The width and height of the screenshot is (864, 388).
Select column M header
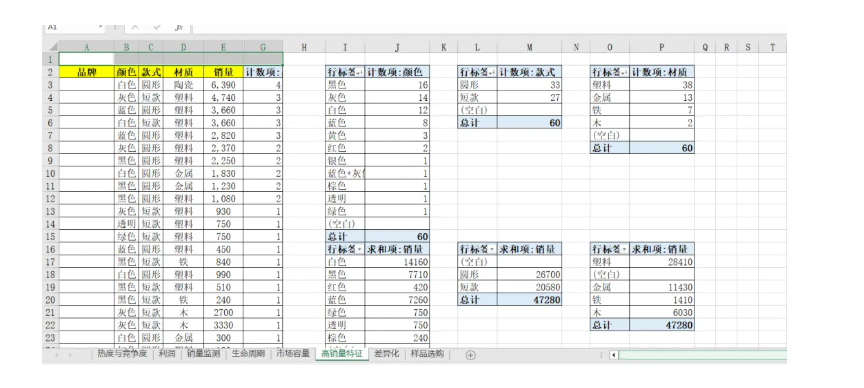(530, 47)
